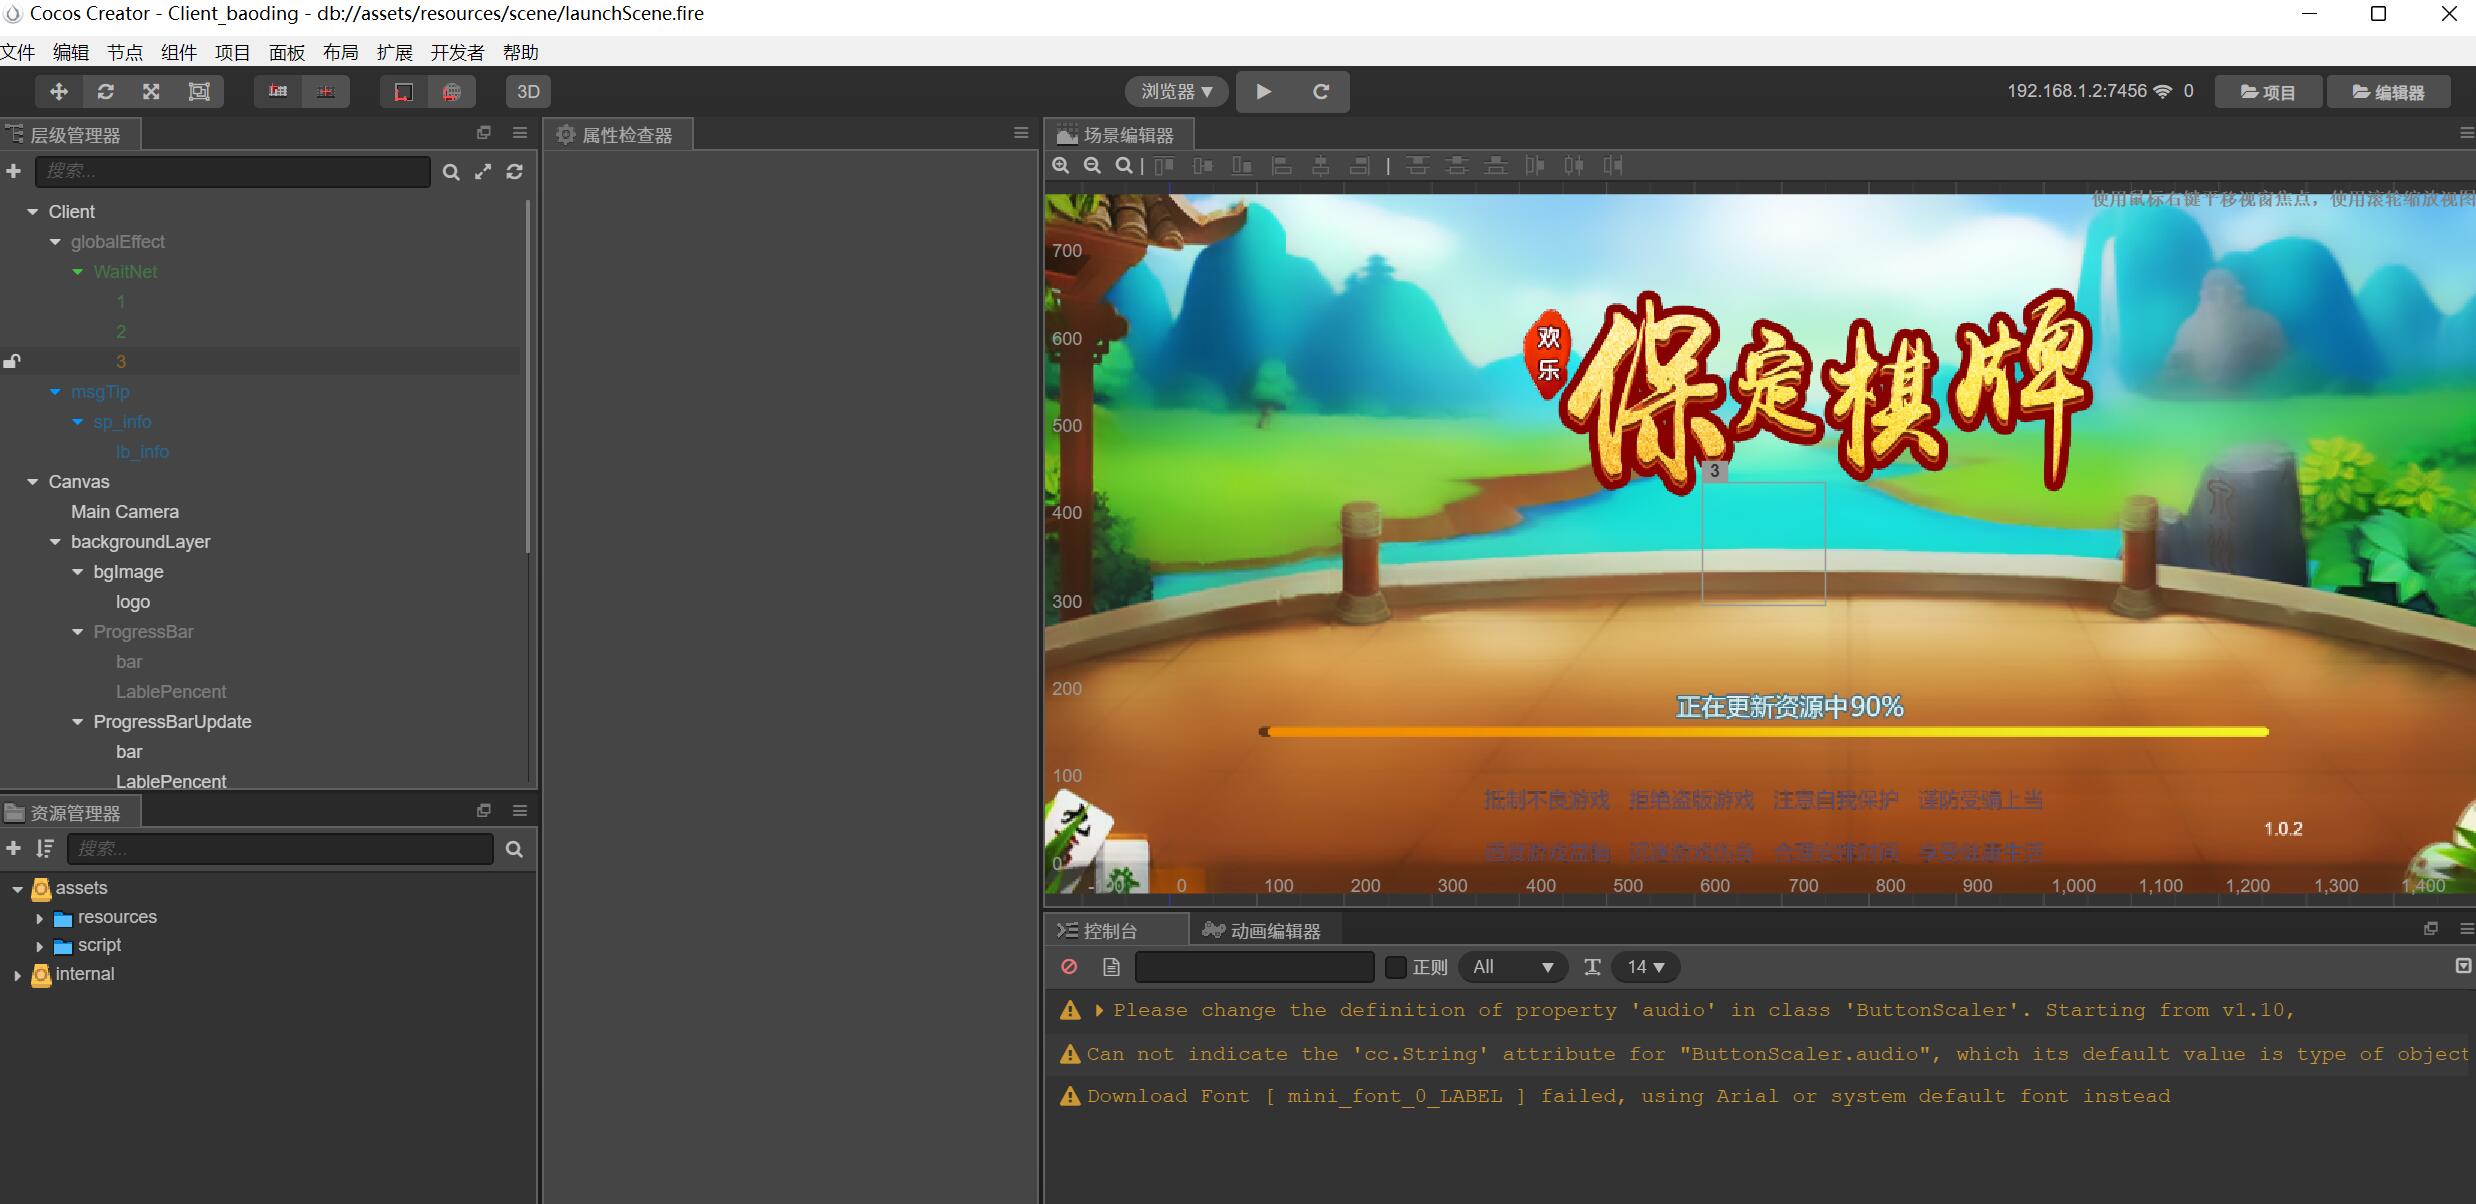Distribute nodes by horizontal centers
The height and width of the screenshot is (1204, 2476).
(1574, 166)
